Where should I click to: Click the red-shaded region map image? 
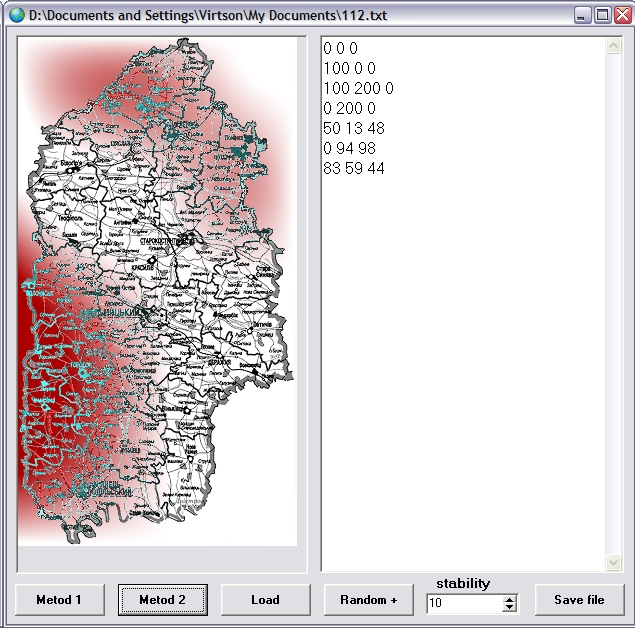[158, 292]
